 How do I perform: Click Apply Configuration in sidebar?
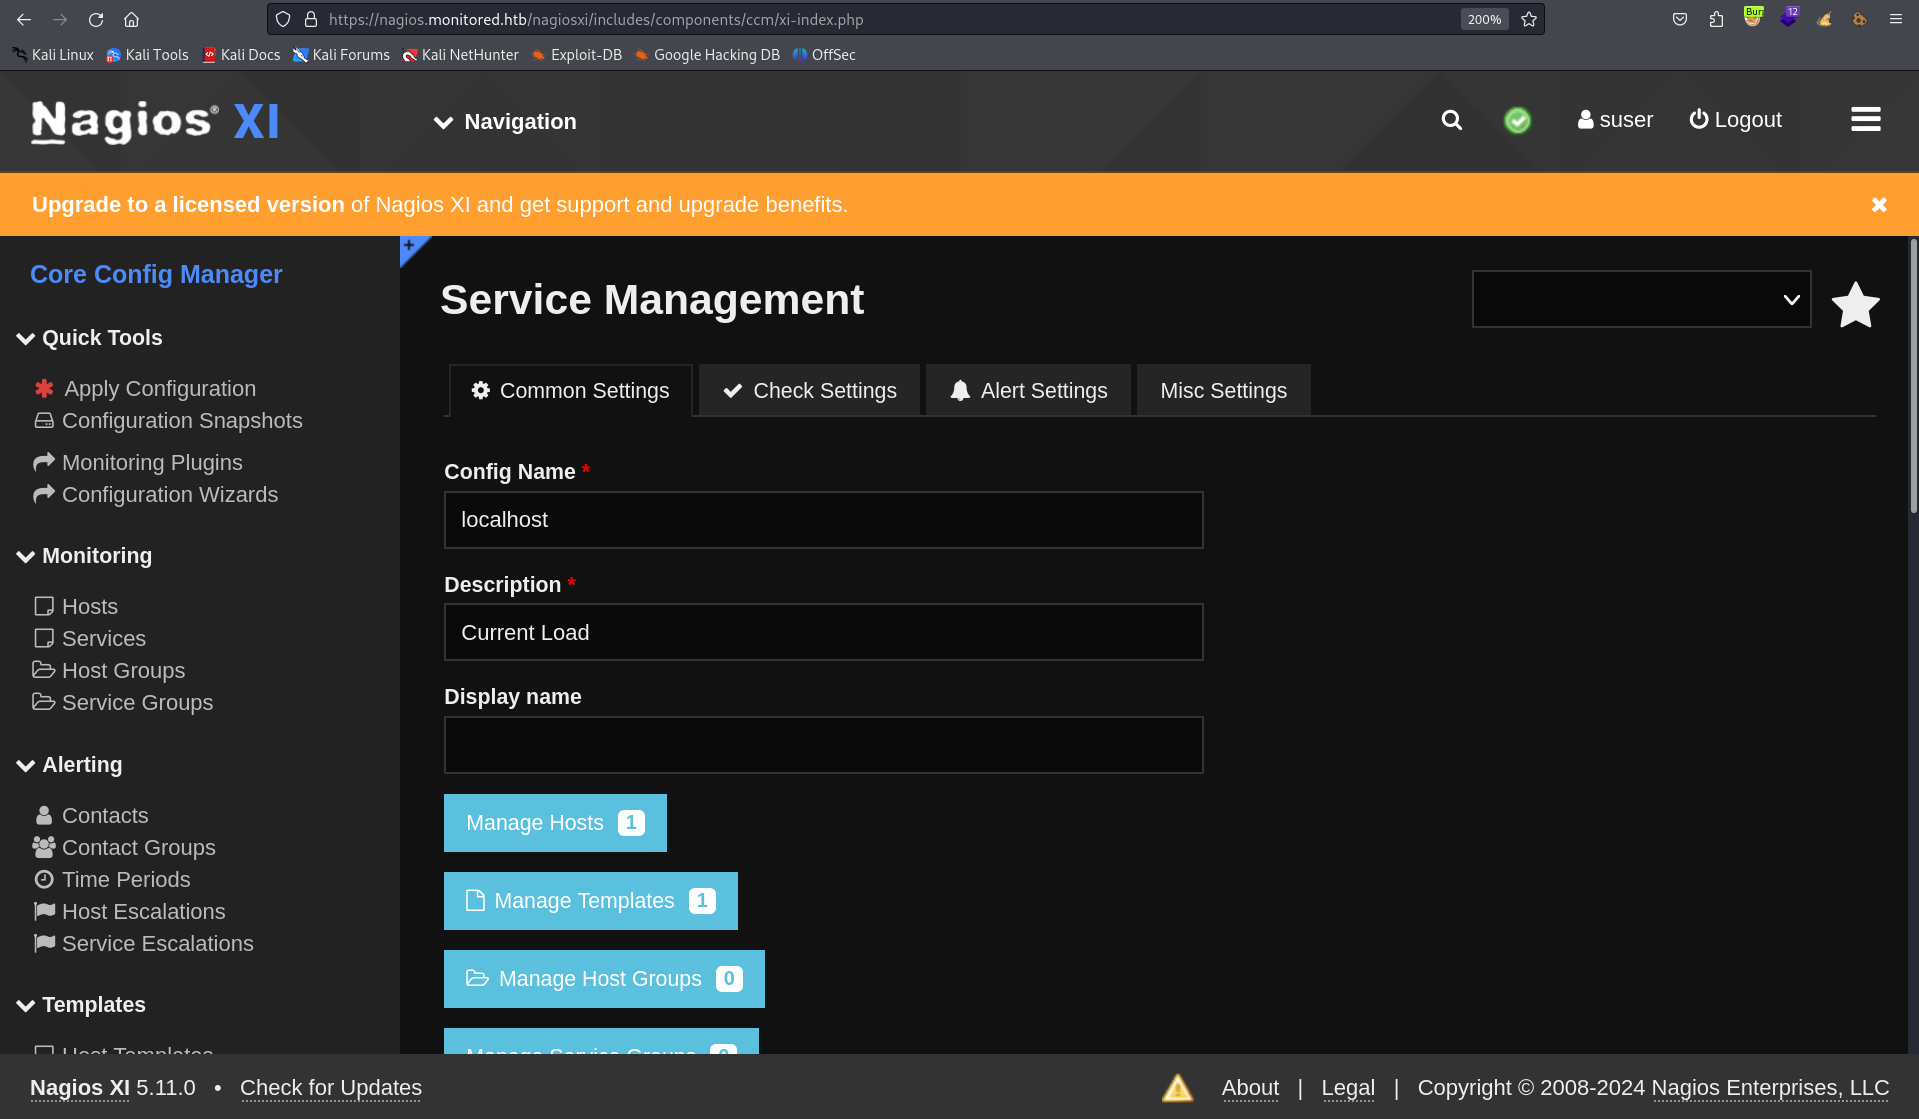[146, 389]
